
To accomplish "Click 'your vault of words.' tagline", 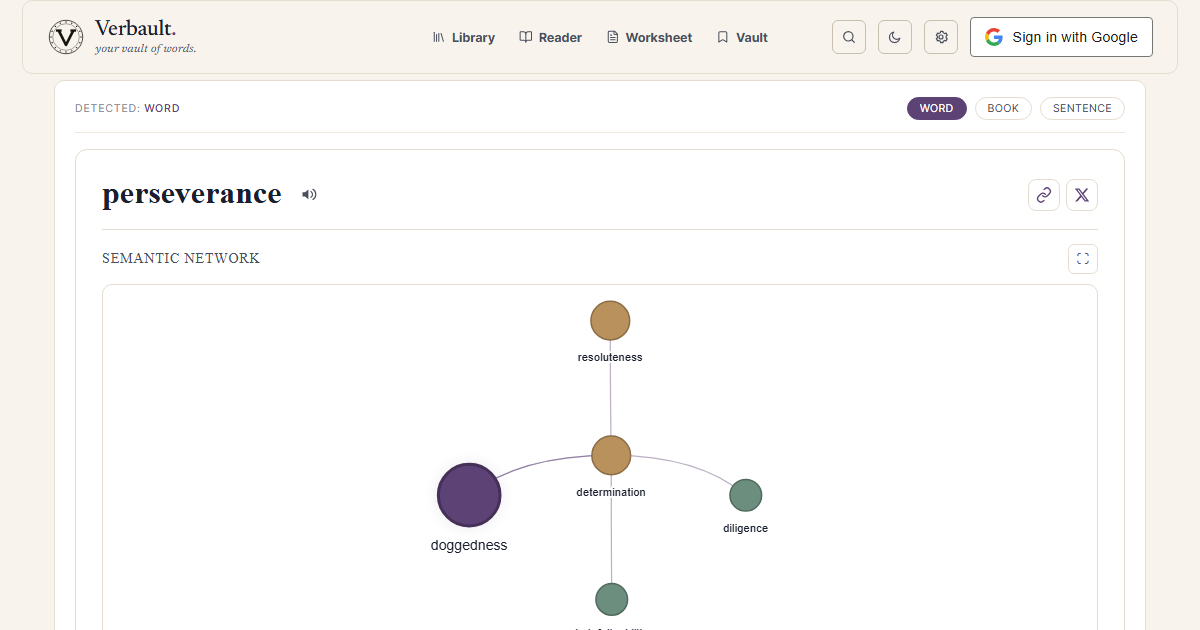I will click(x=145, y=48).
